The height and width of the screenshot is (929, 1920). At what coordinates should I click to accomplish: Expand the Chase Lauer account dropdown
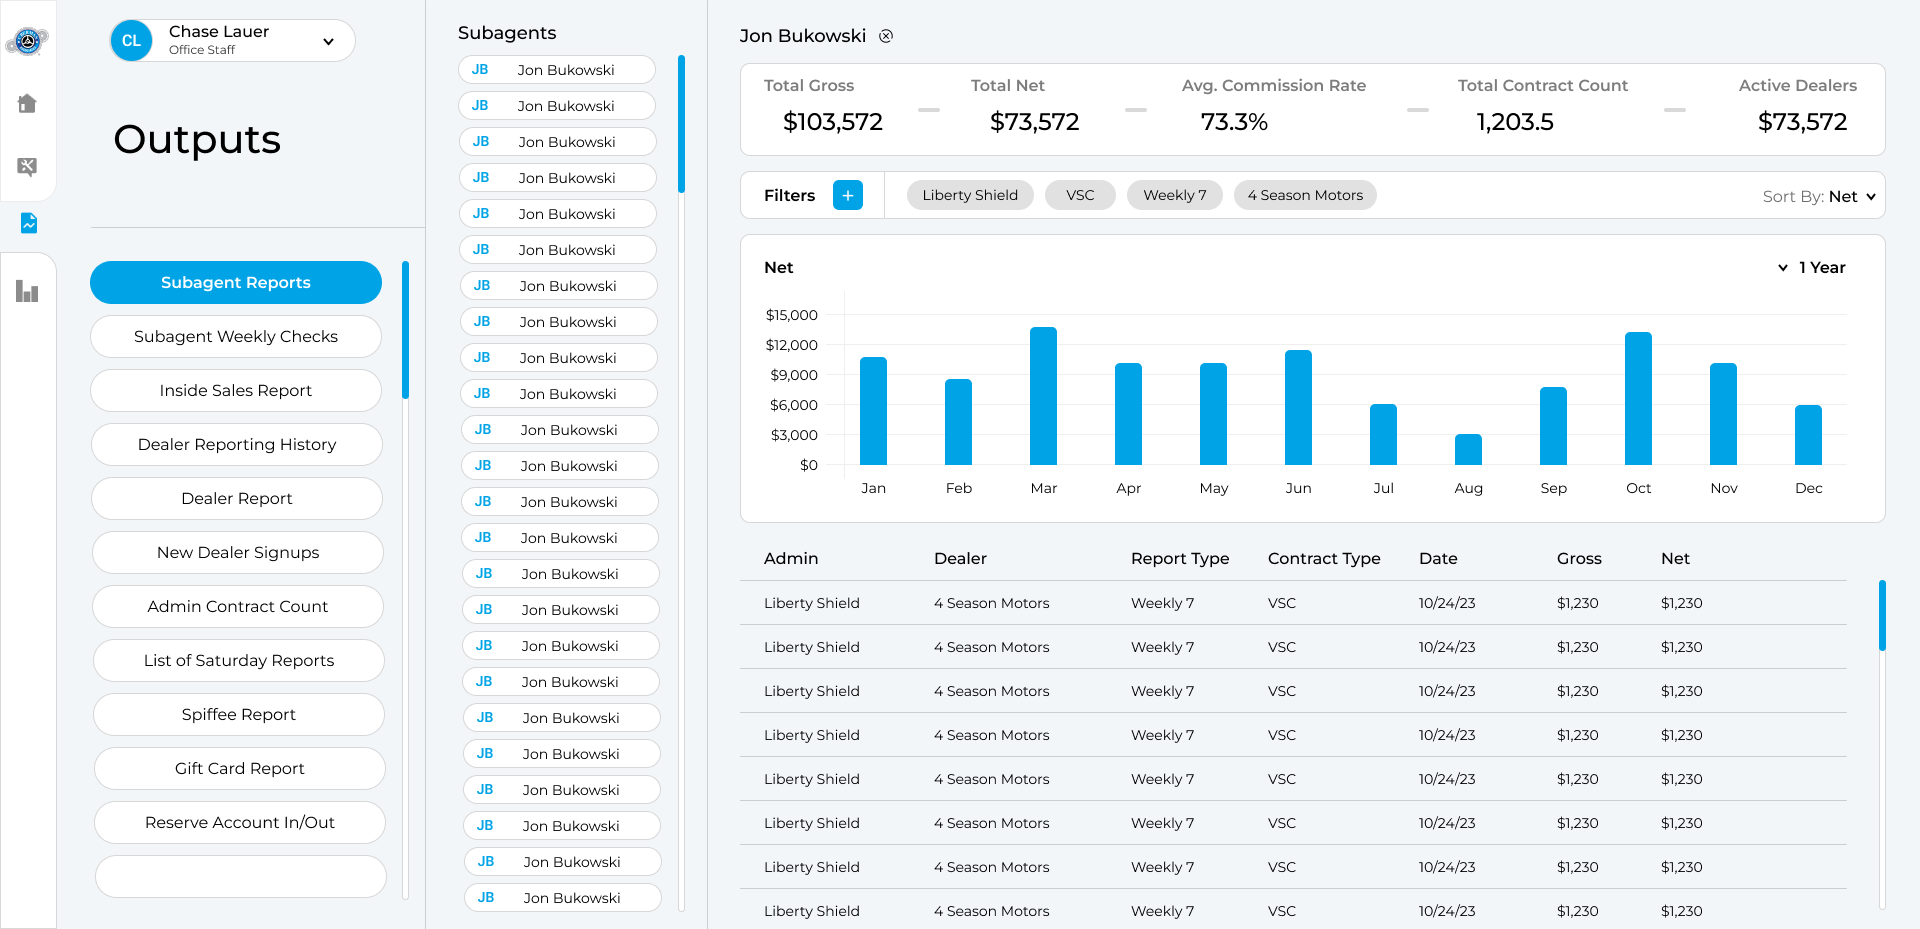328,41
